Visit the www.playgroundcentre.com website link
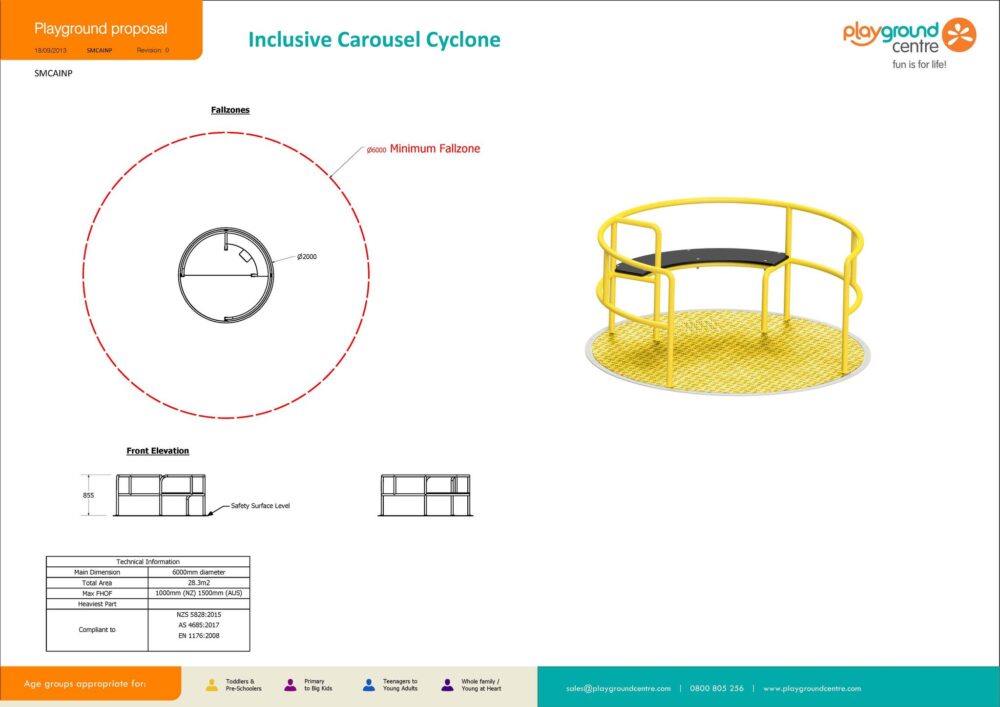Viewport: 1000px width, 707px height. click(812, 688)
